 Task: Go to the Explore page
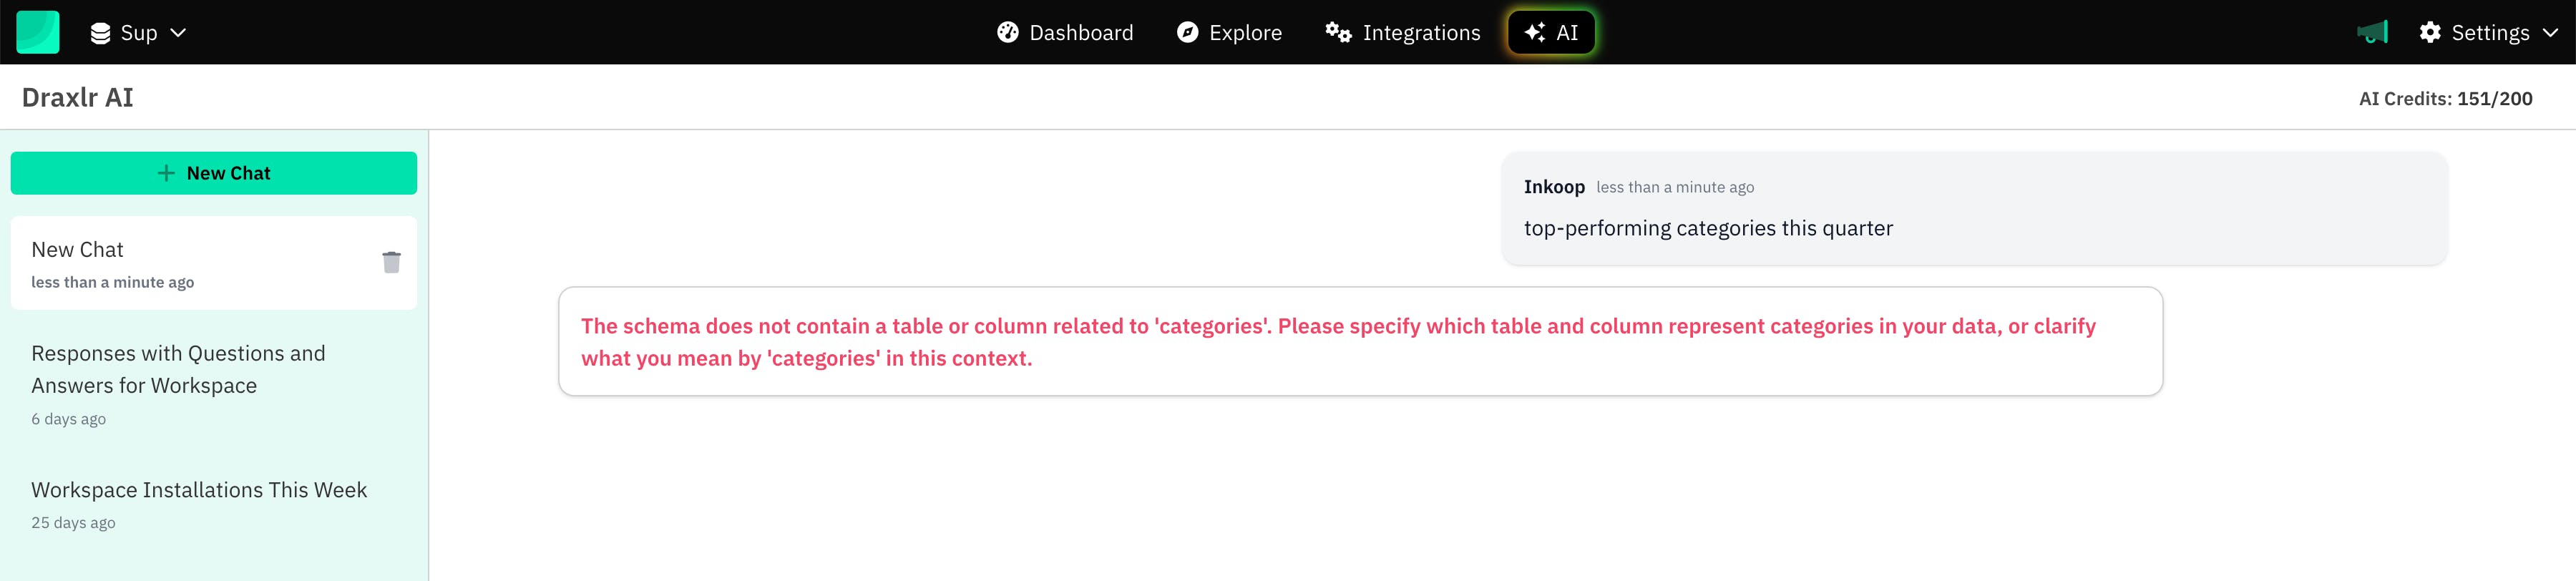(x=1244, y=33)
